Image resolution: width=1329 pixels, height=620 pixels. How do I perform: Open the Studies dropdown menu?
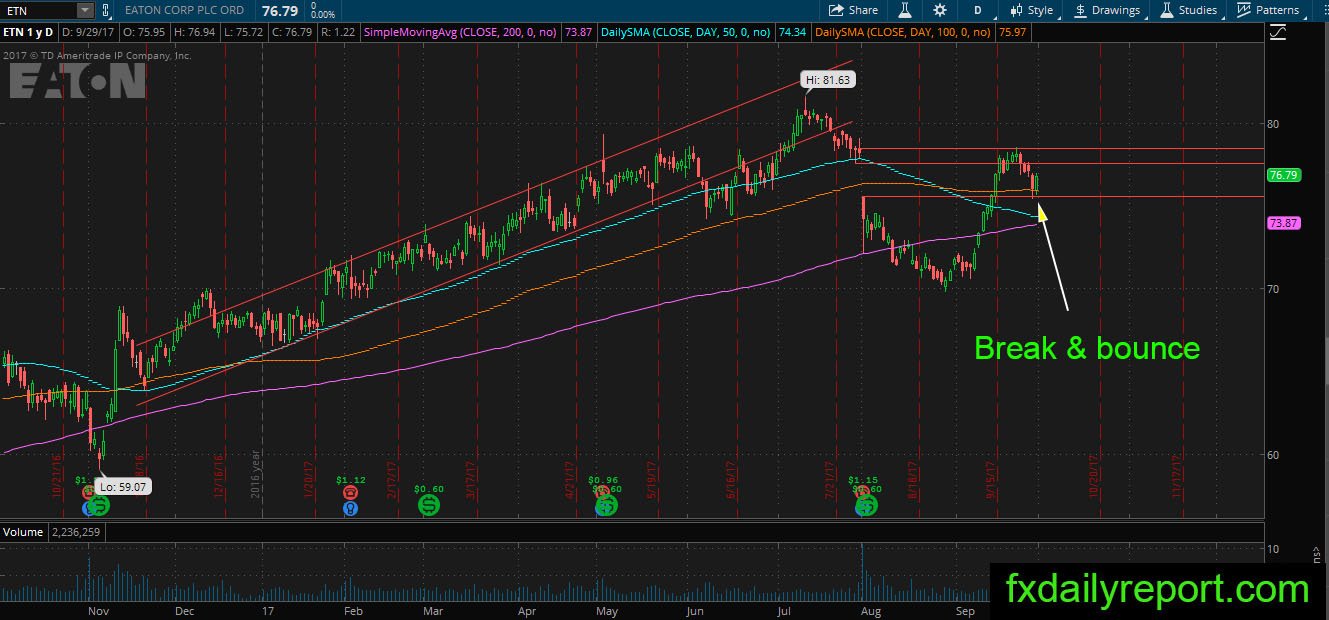pyautogui.click(x=1189, y=10)
